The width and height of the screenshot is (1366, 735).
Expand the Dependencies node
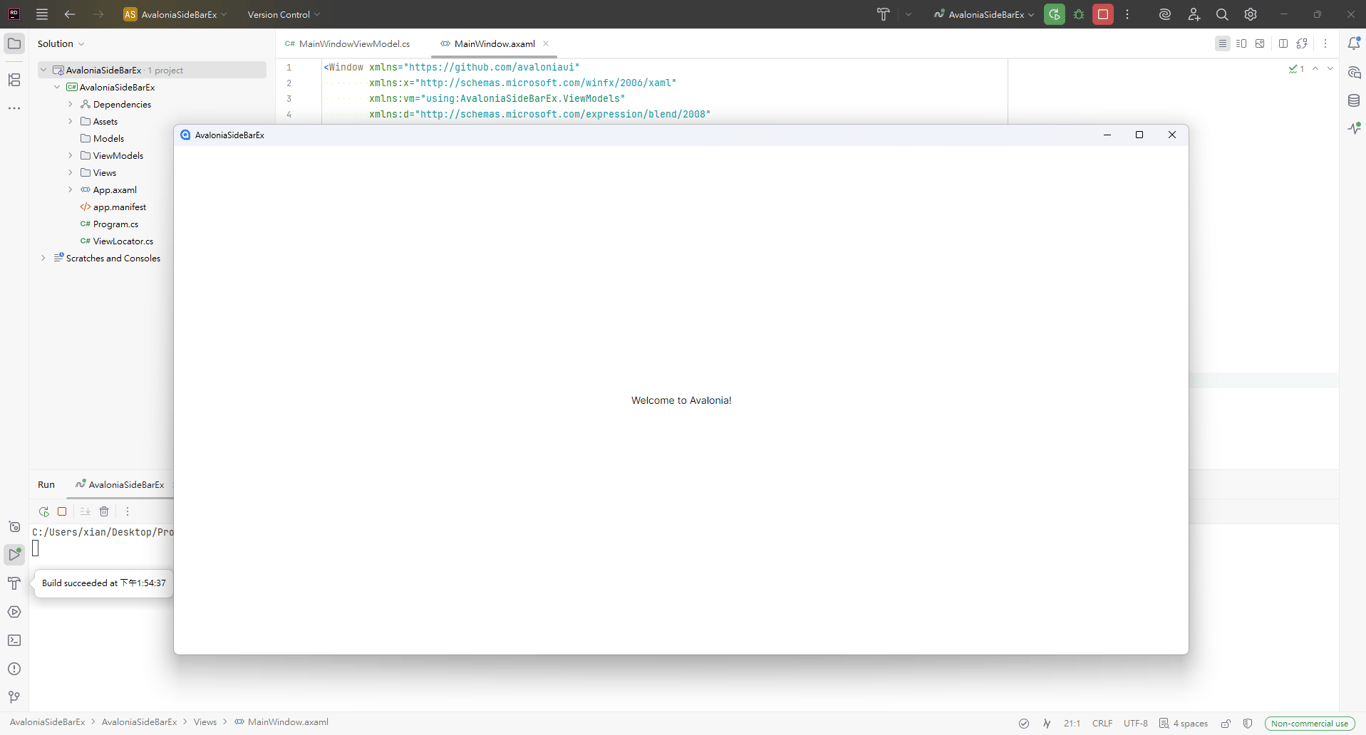pos(71,104)
